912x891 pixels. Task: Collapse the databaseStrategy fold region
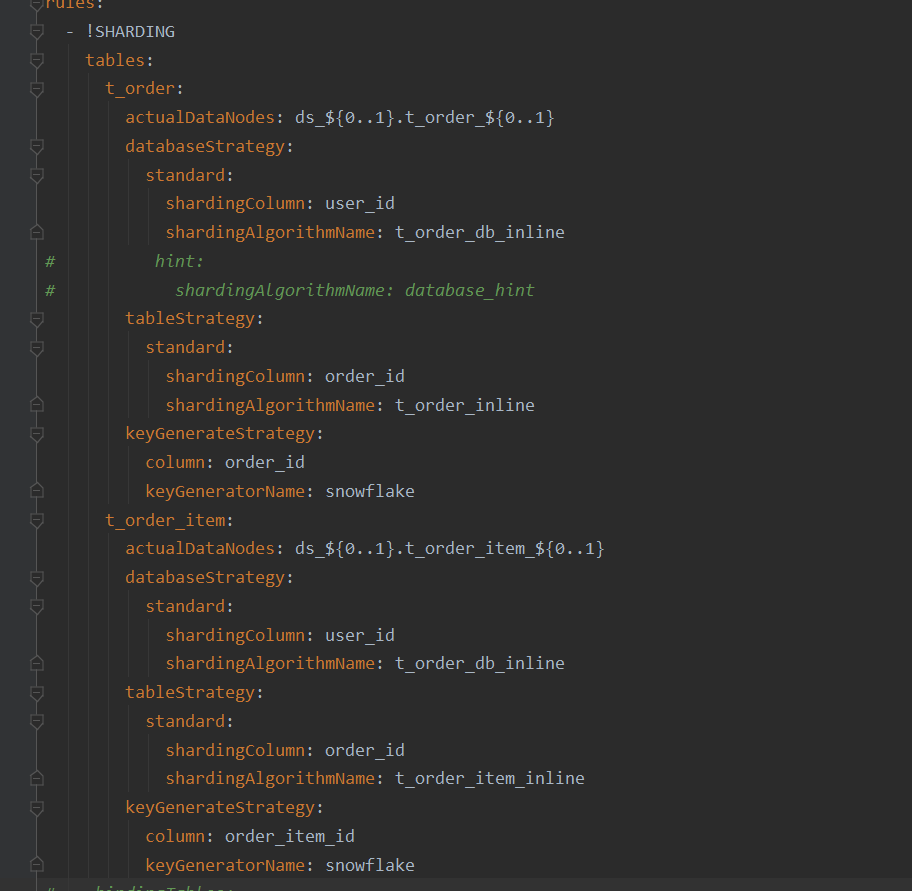(x=36, y=146)
